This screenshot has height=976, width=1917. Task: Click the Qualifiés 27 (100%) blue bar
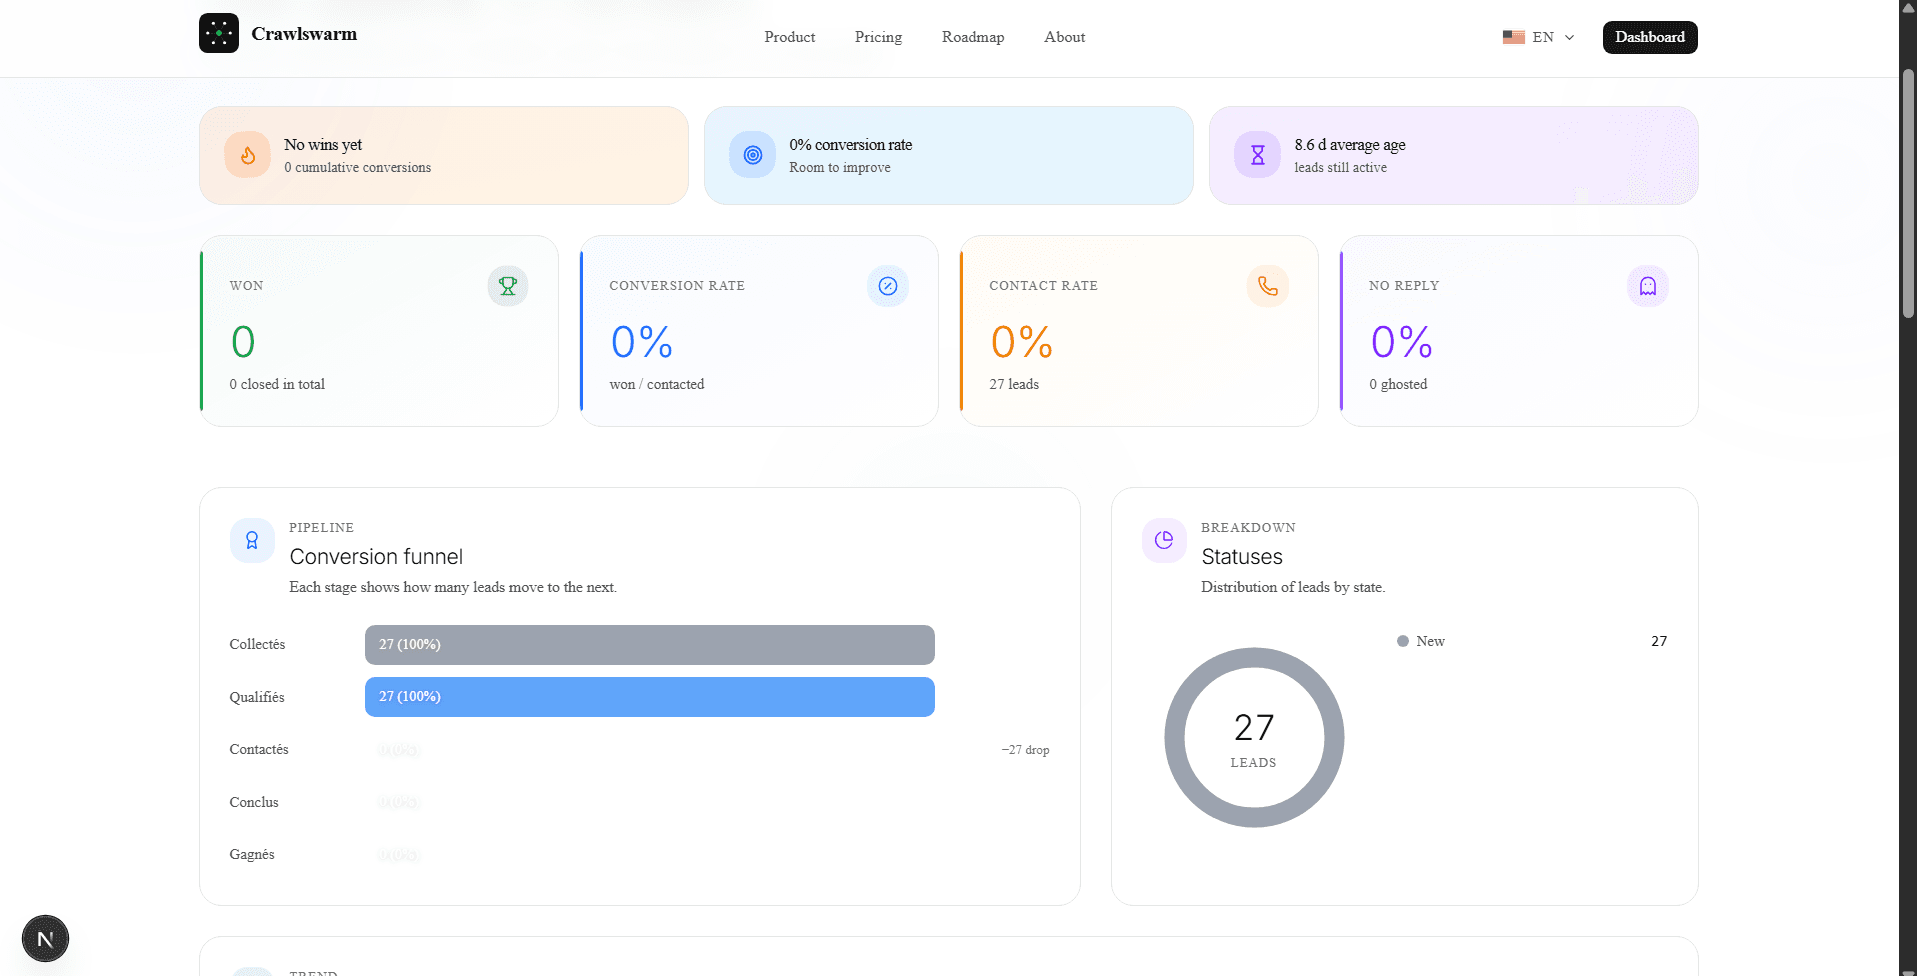(x=650, y=697)
